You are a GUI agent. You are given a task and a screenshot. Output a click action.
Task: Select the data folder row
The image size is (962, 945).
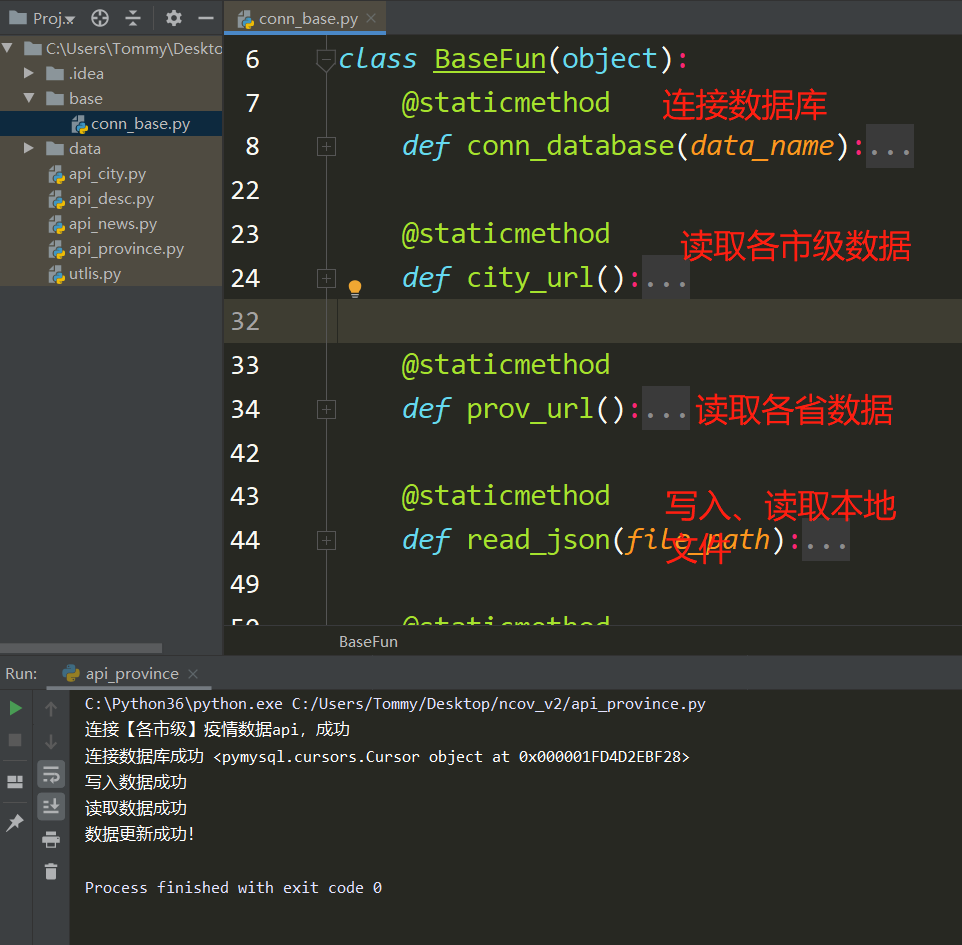110,148
